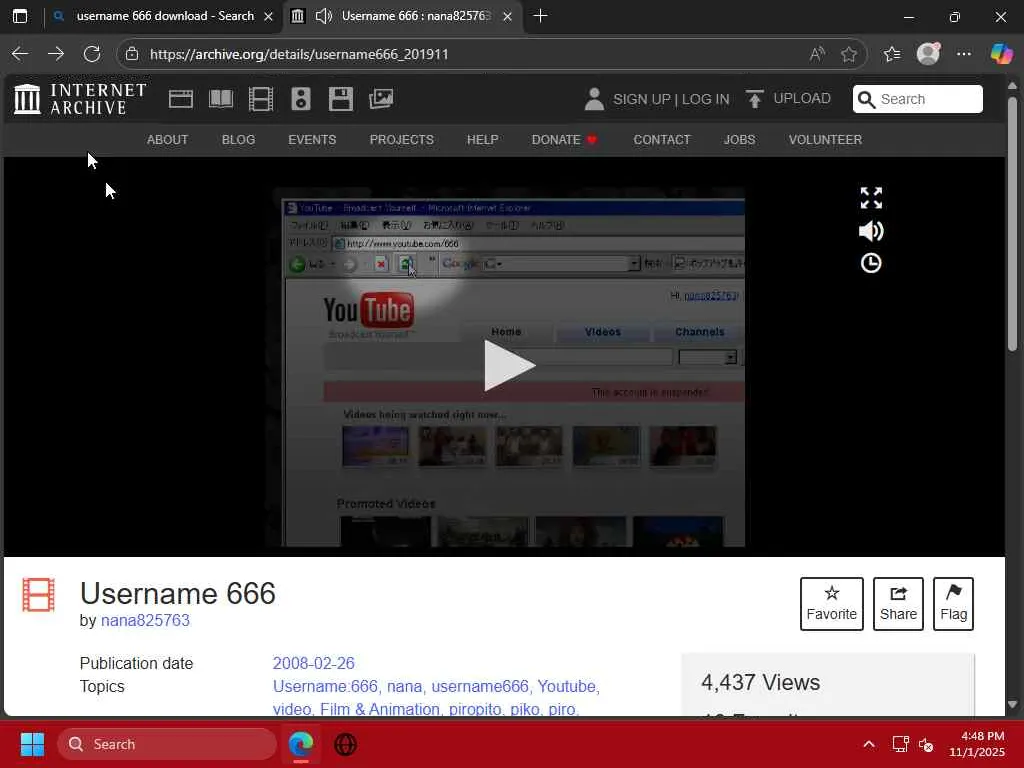The height and width of the screenshot is (768, 1024).
Task: Open uploader nana825763 link
Action: [x=145, y=620]
